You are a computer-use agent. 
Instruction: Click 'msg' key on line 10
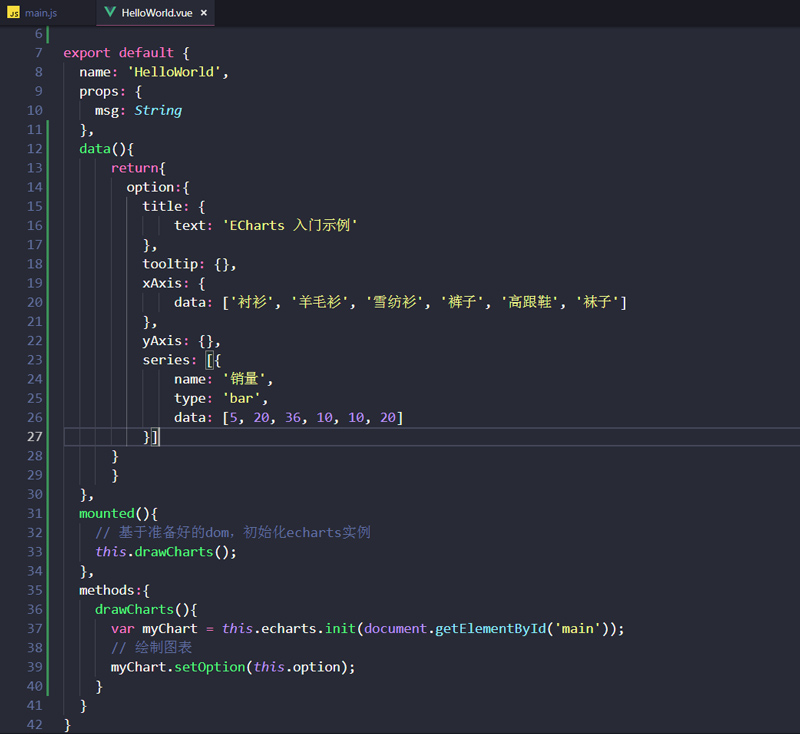click(107, 111)
